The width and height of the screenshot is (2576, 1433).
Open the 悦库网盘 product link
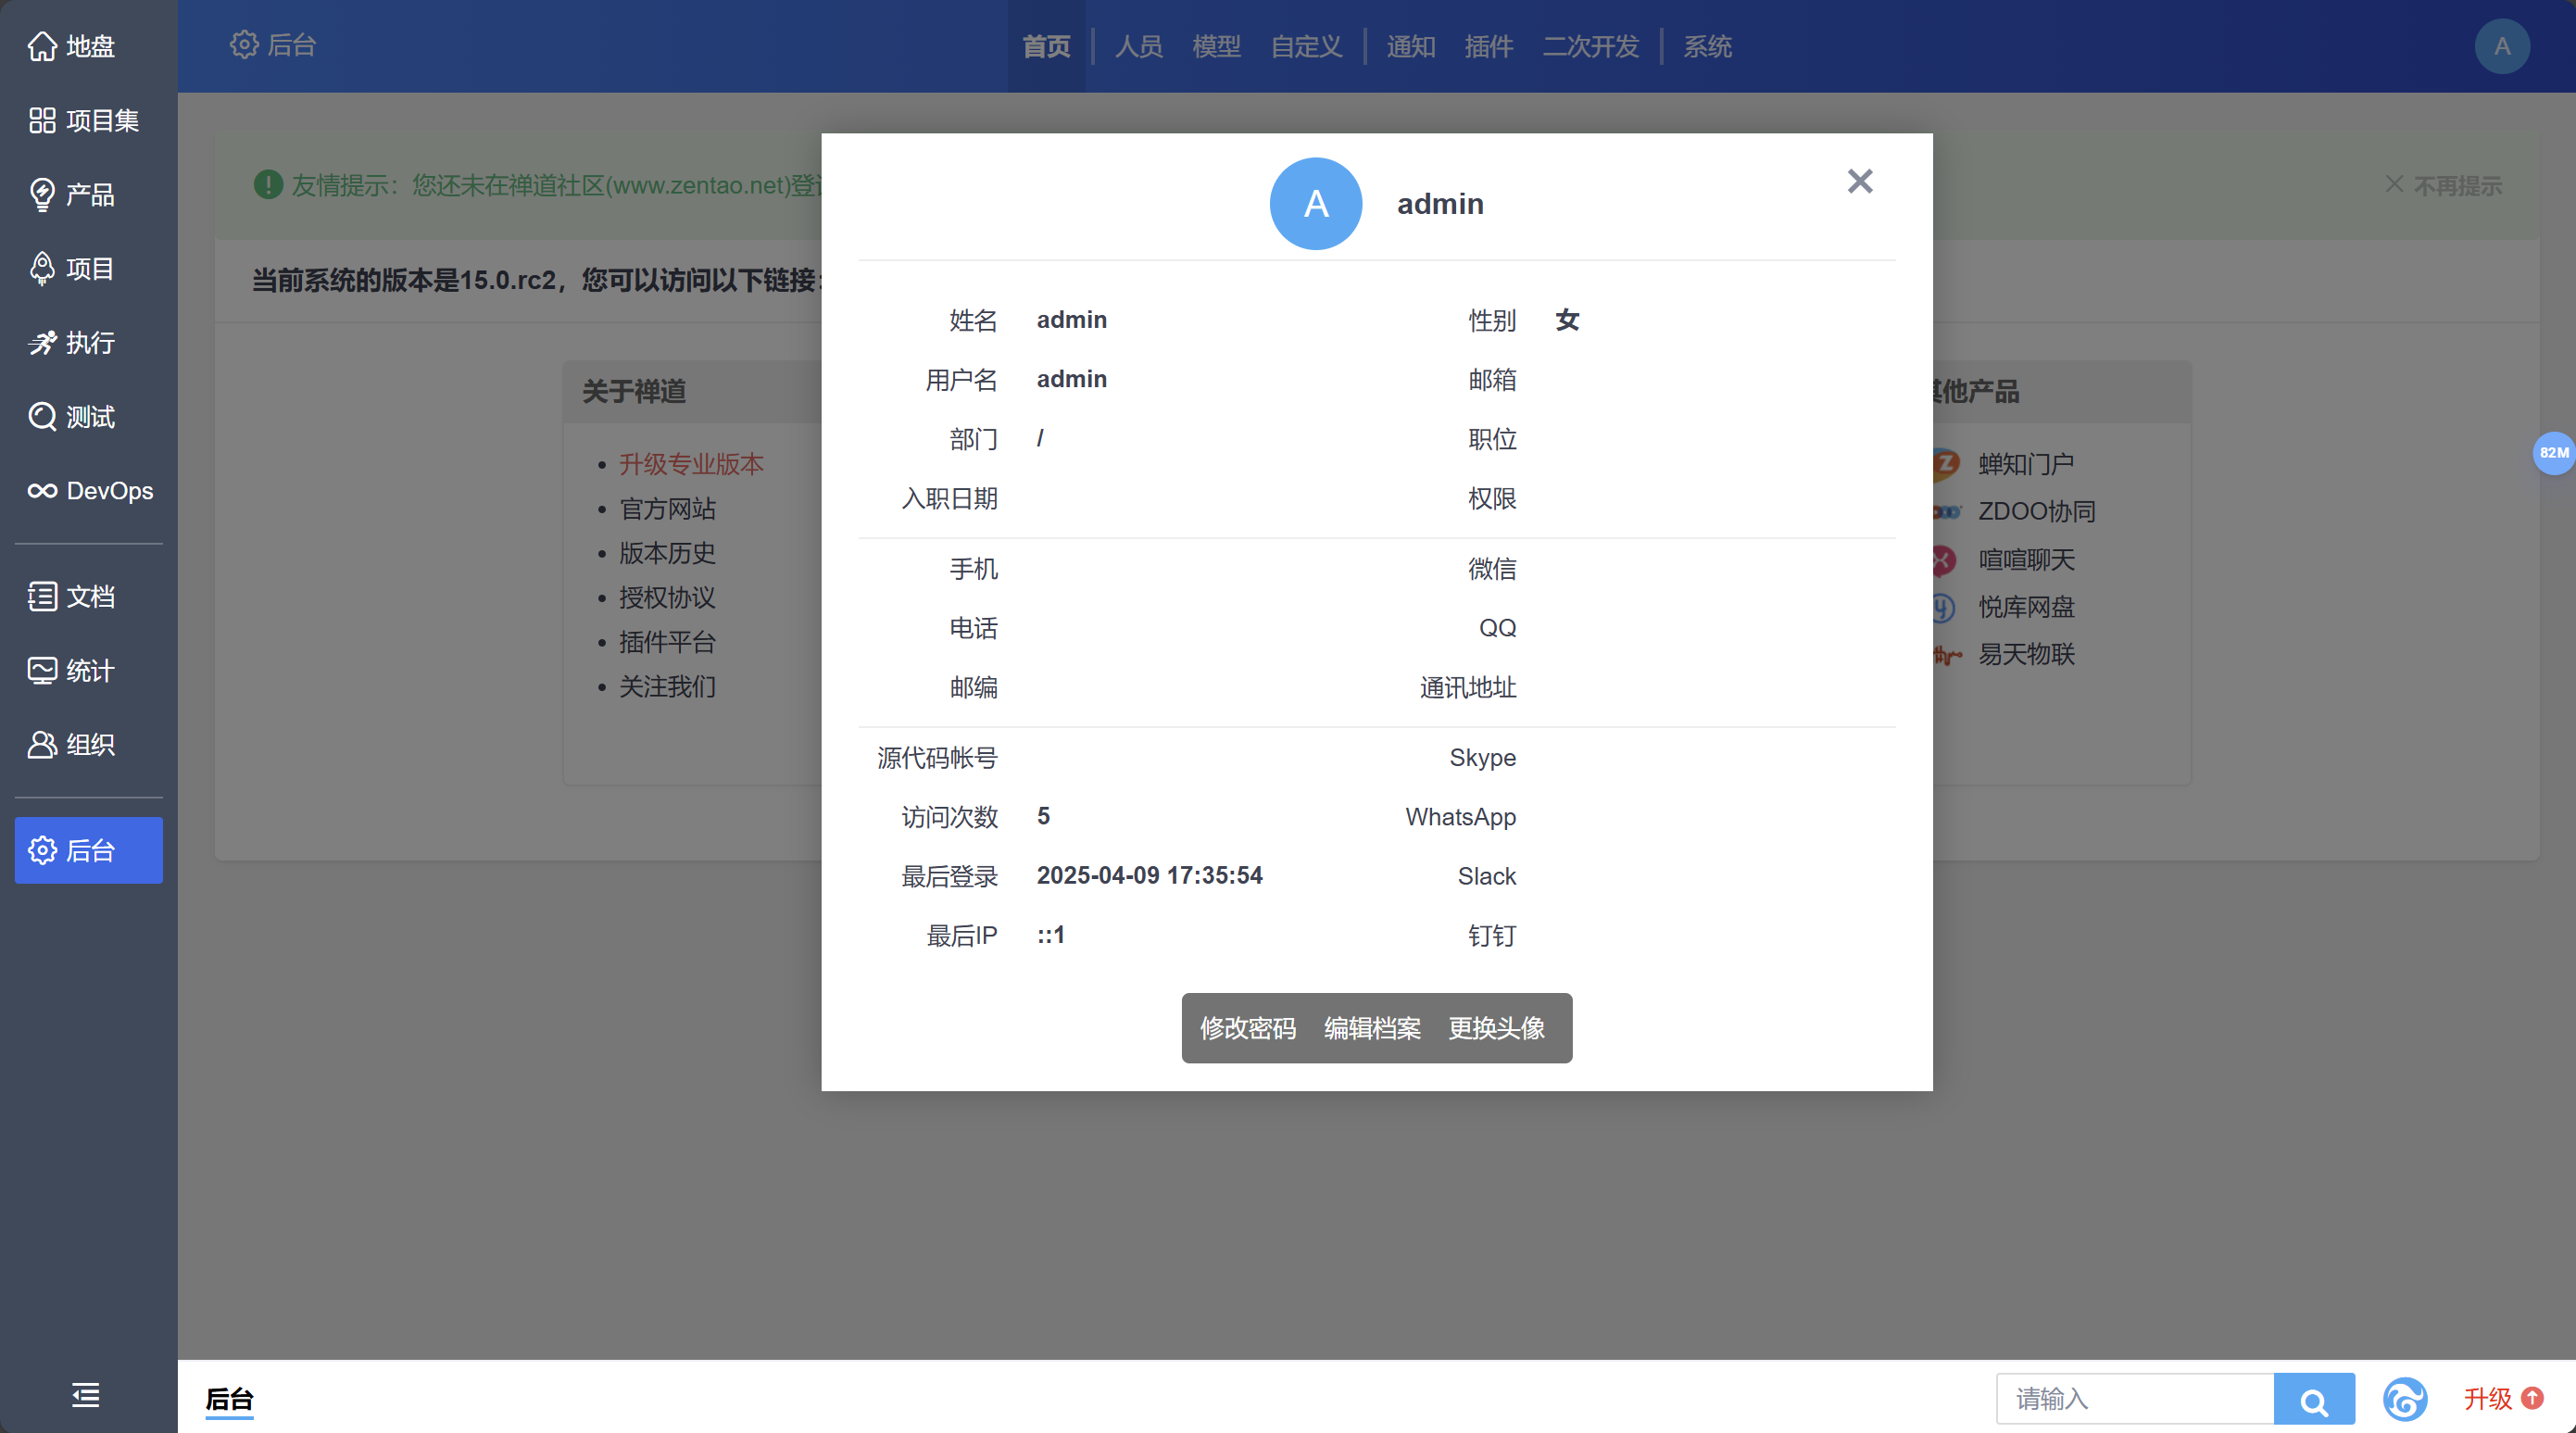[x=2025, y=607]
